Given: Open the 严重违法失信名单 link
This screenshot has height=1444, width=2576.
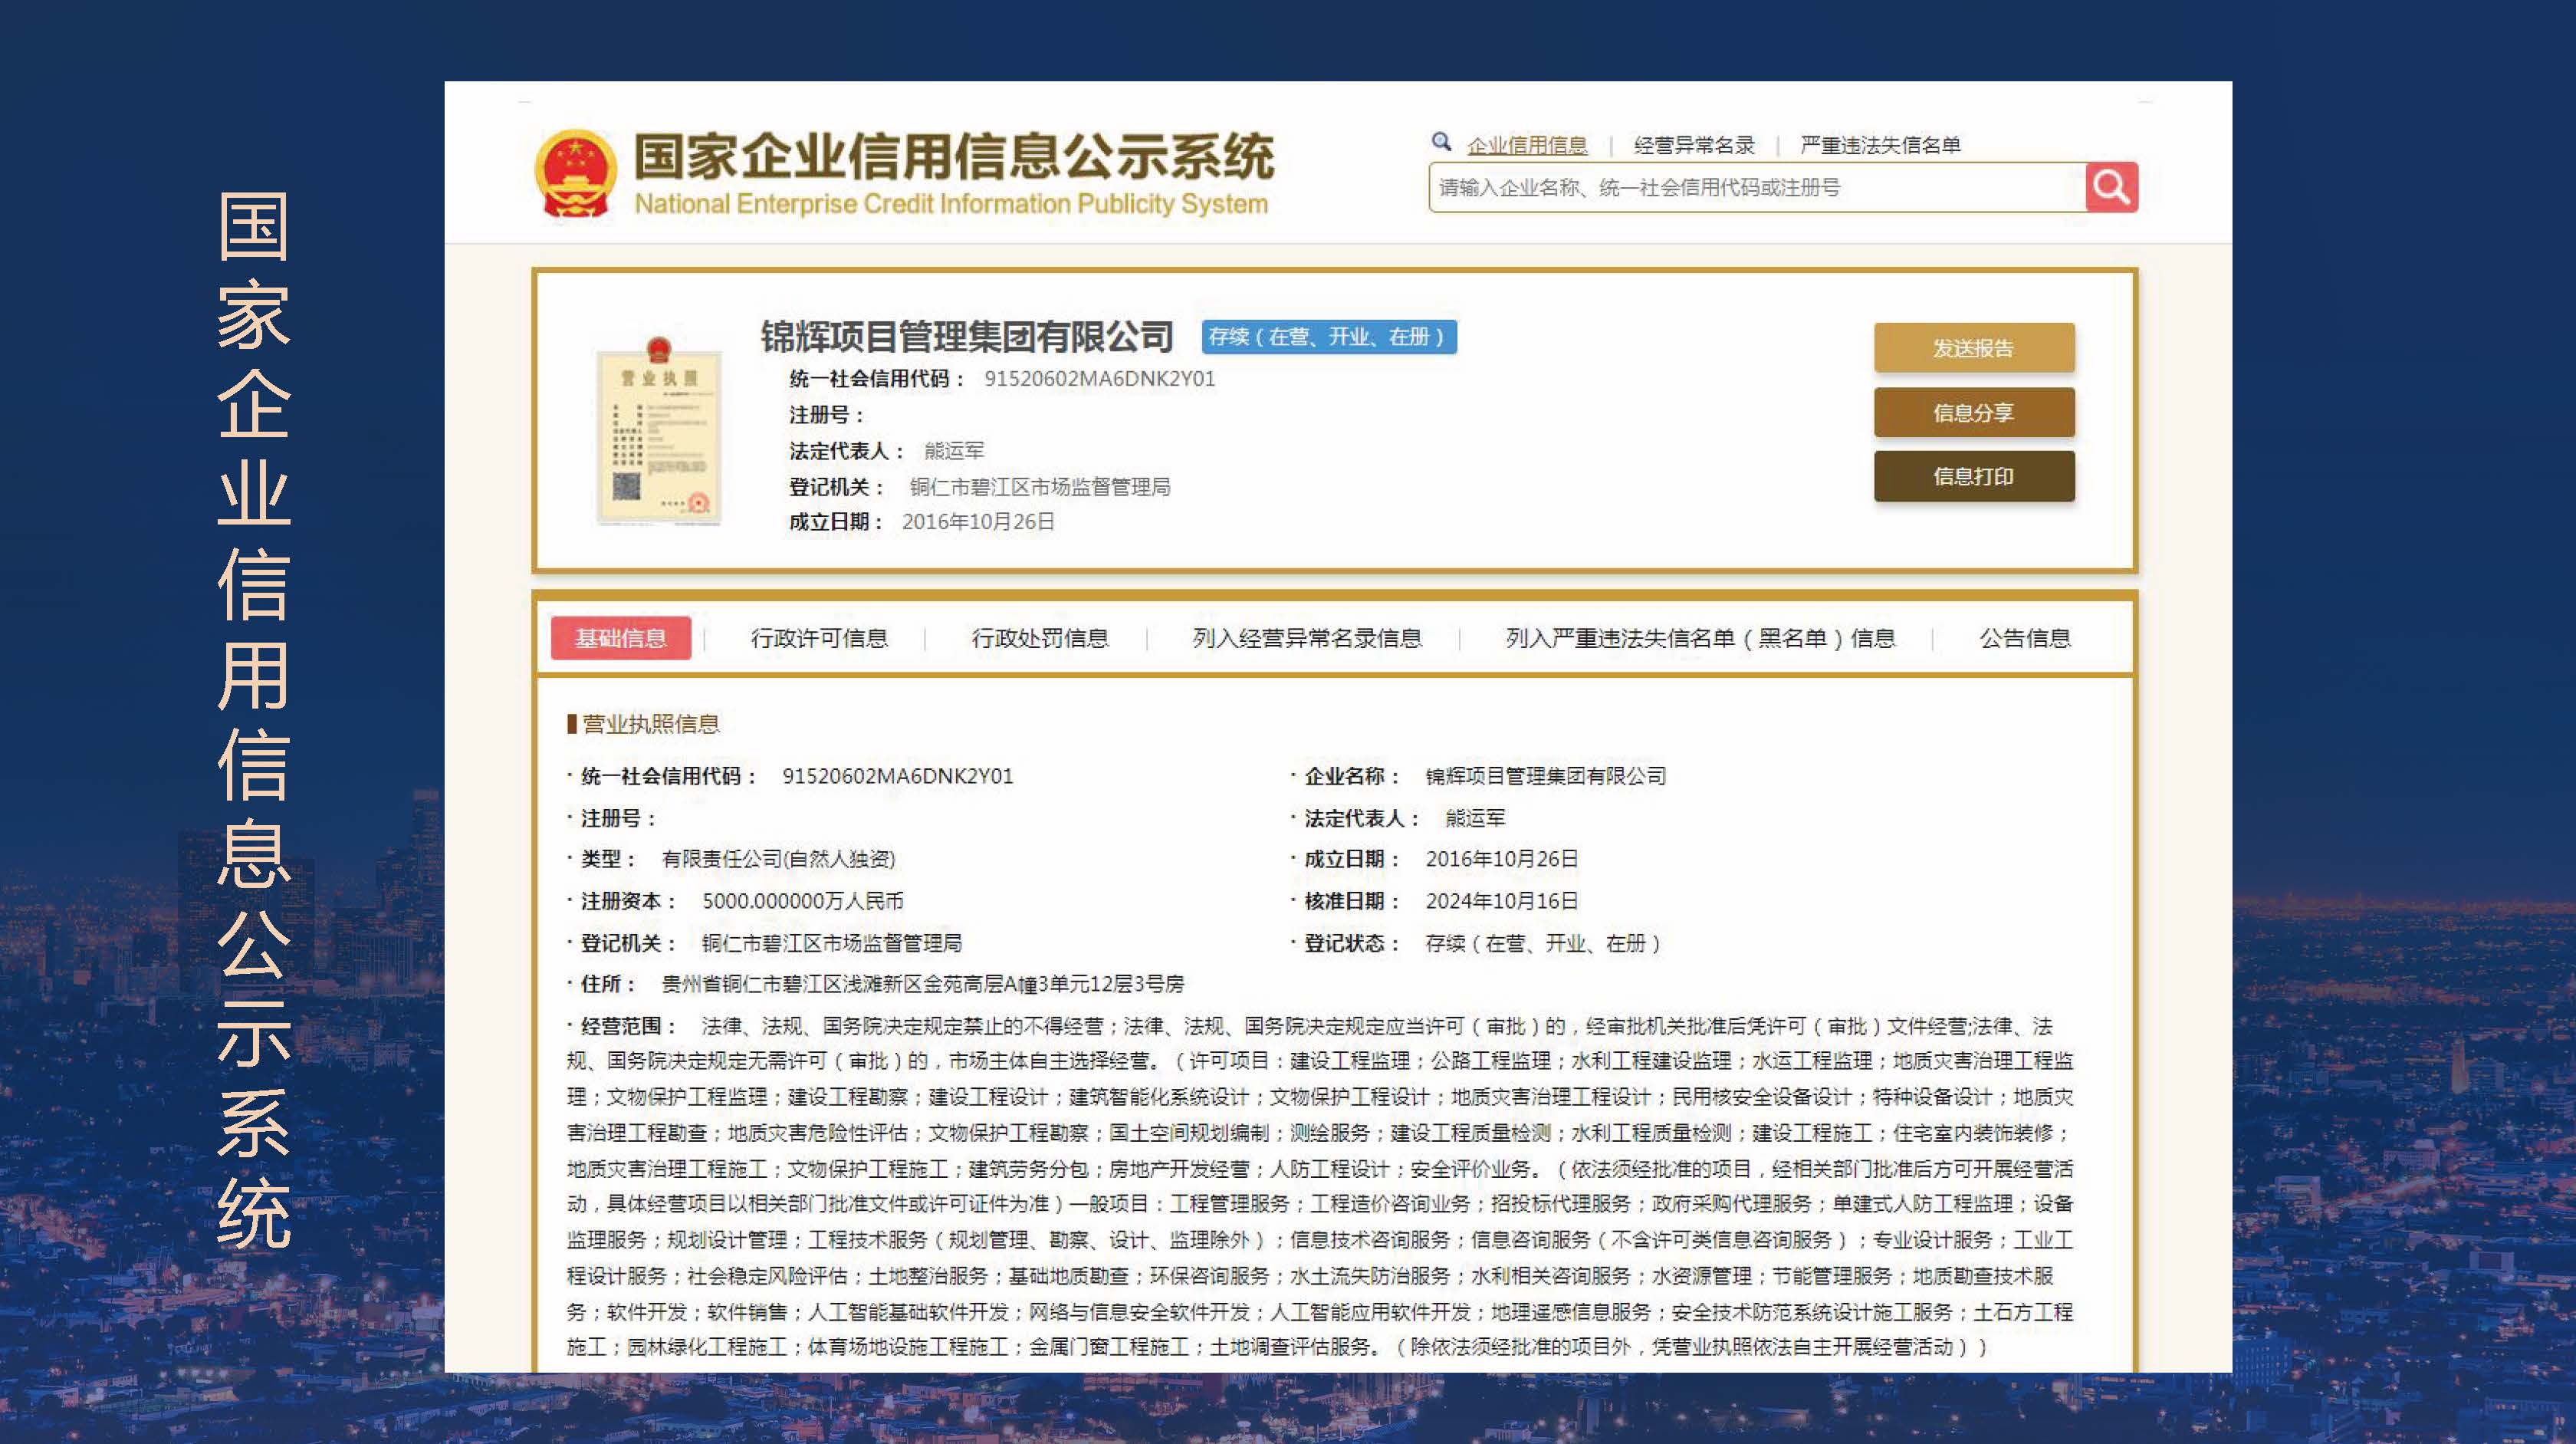Looking at the screenshot, I should 1880,145.
